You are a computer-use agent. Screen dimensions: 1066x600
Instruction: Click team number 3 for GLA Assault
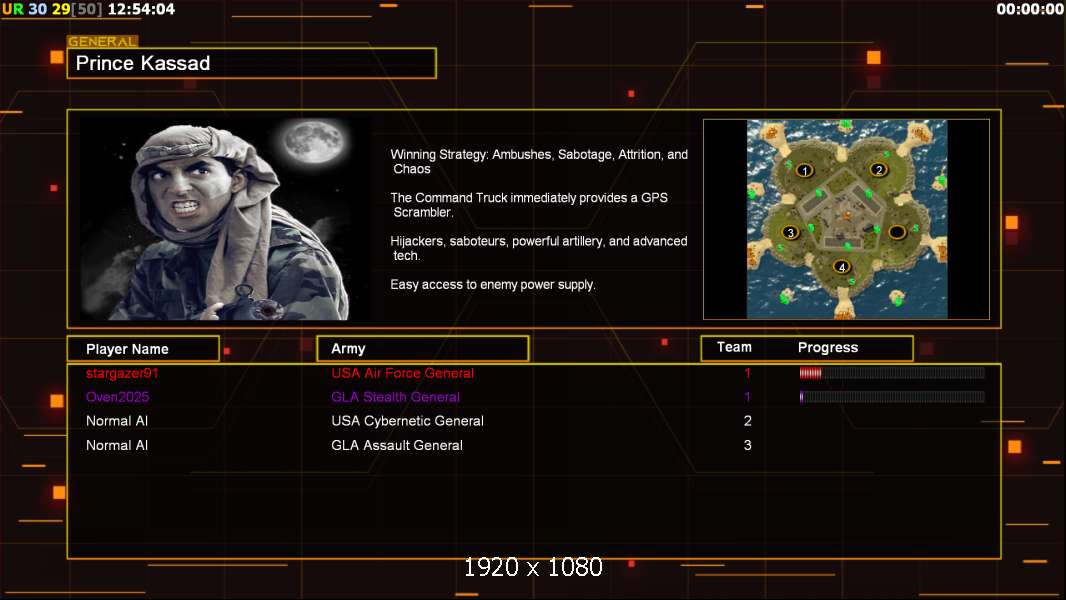click(747, 445)
